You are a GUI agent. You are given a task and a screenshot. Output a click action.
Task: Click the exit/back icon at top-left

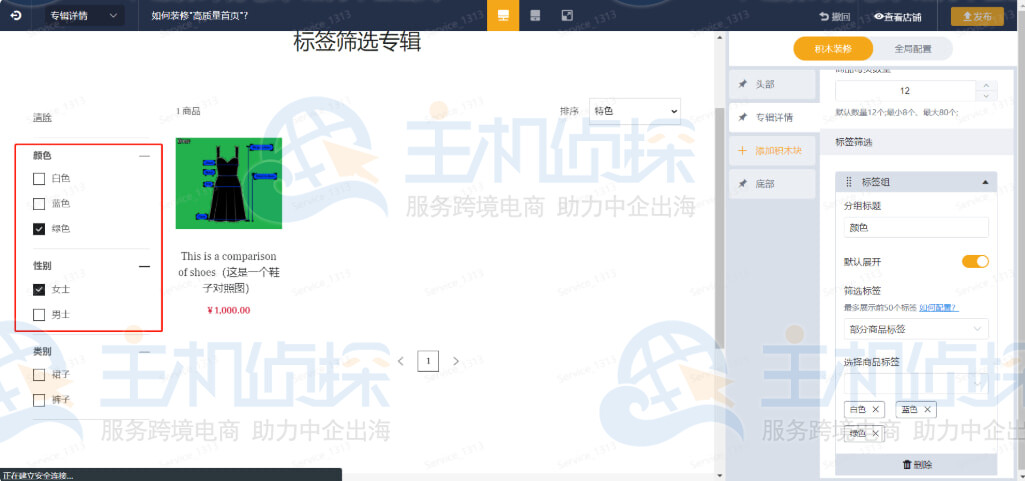coord(16,16)
